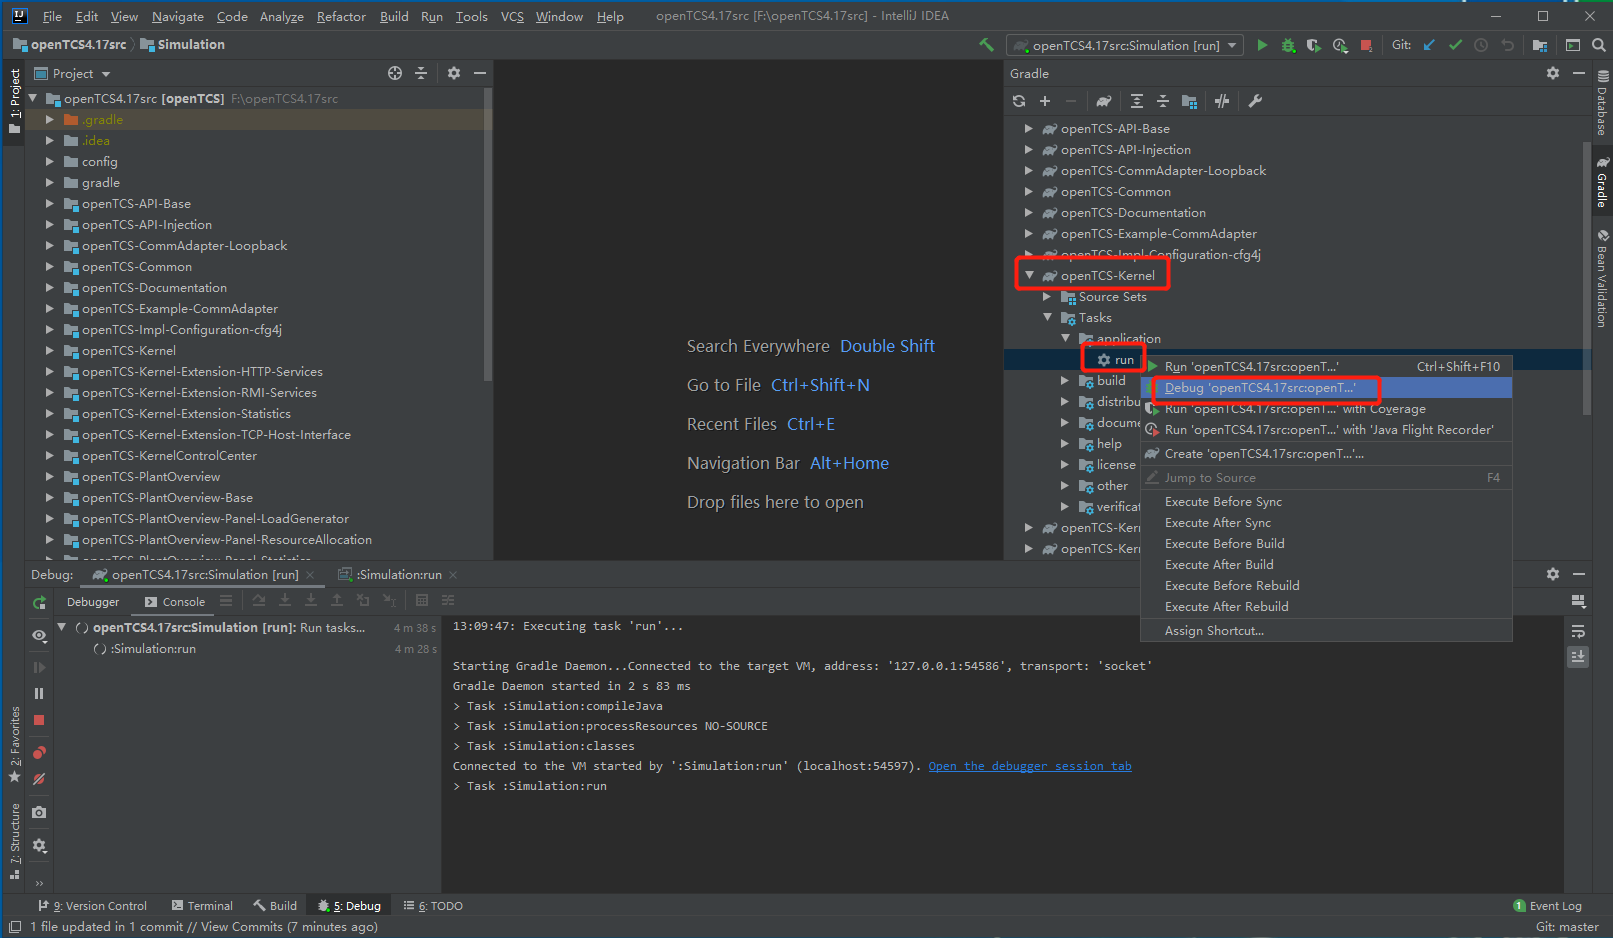Expand openTCS-Kernel folder in Project tree
Image resolution: width=1613 pixels, height=938 pixels.
click(x=49, y=350)
